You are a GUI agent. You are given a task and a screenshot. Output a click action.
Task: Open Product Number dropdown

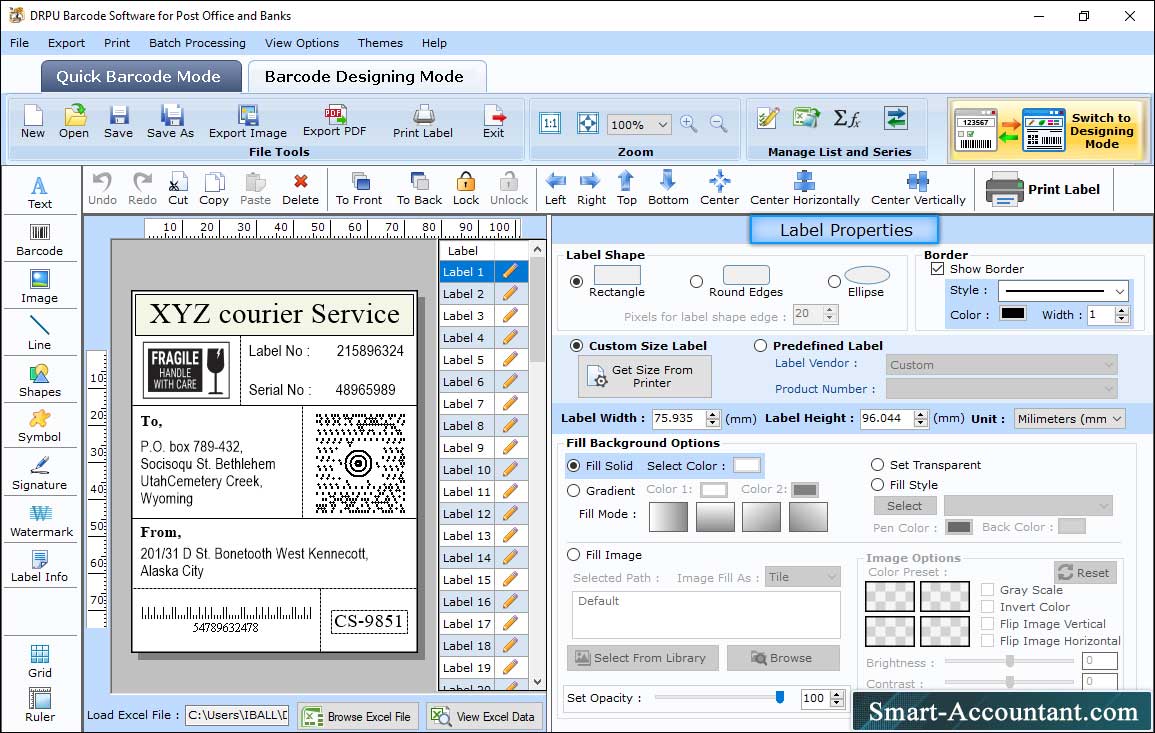[x=1002, y=388]
